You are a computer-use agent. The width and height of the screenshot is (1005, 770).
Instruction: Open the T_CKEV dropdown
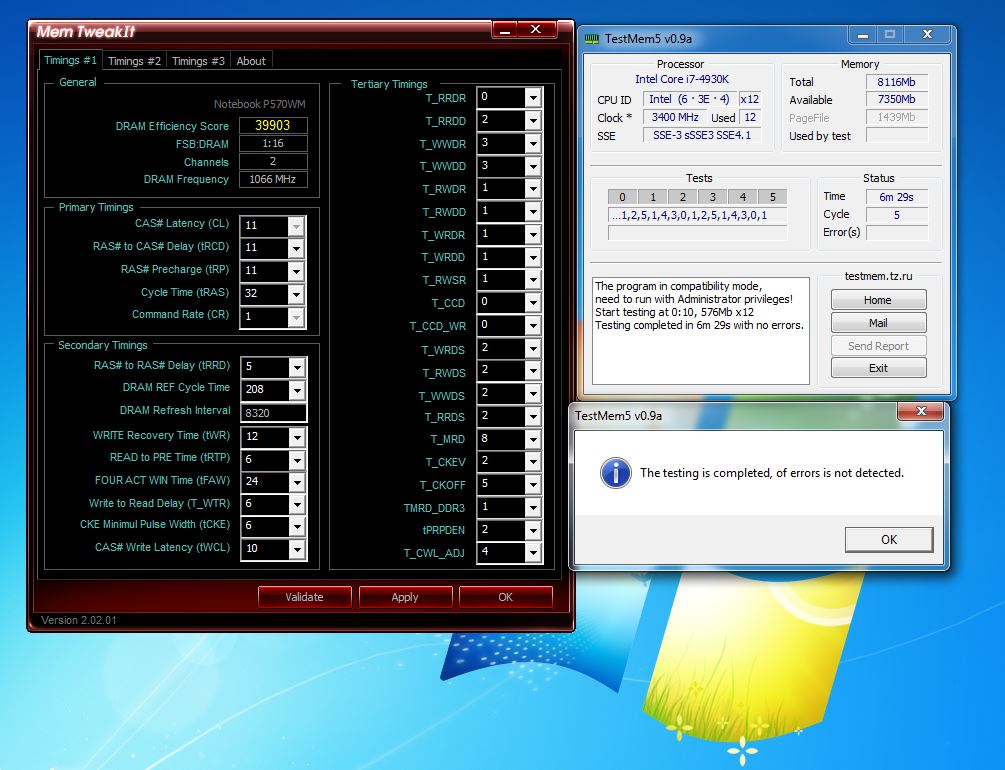[x=533, y=462]
